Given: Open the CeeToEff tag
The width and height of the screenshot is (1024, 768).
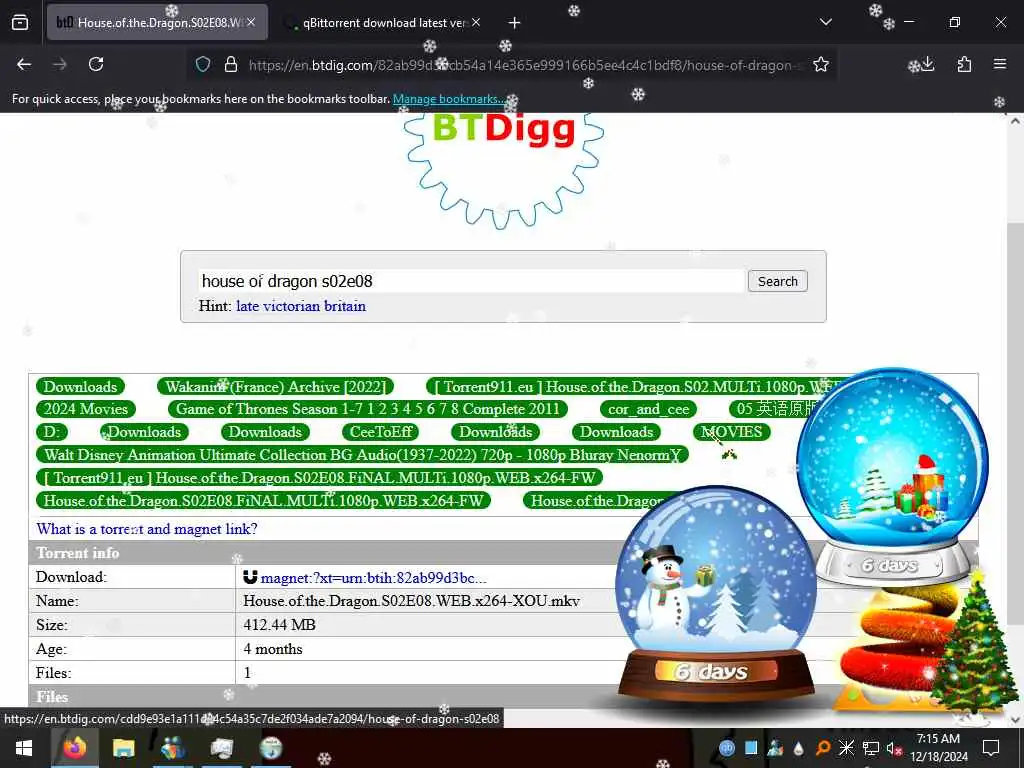Looking at the screenshot, I should coord(380,432).
